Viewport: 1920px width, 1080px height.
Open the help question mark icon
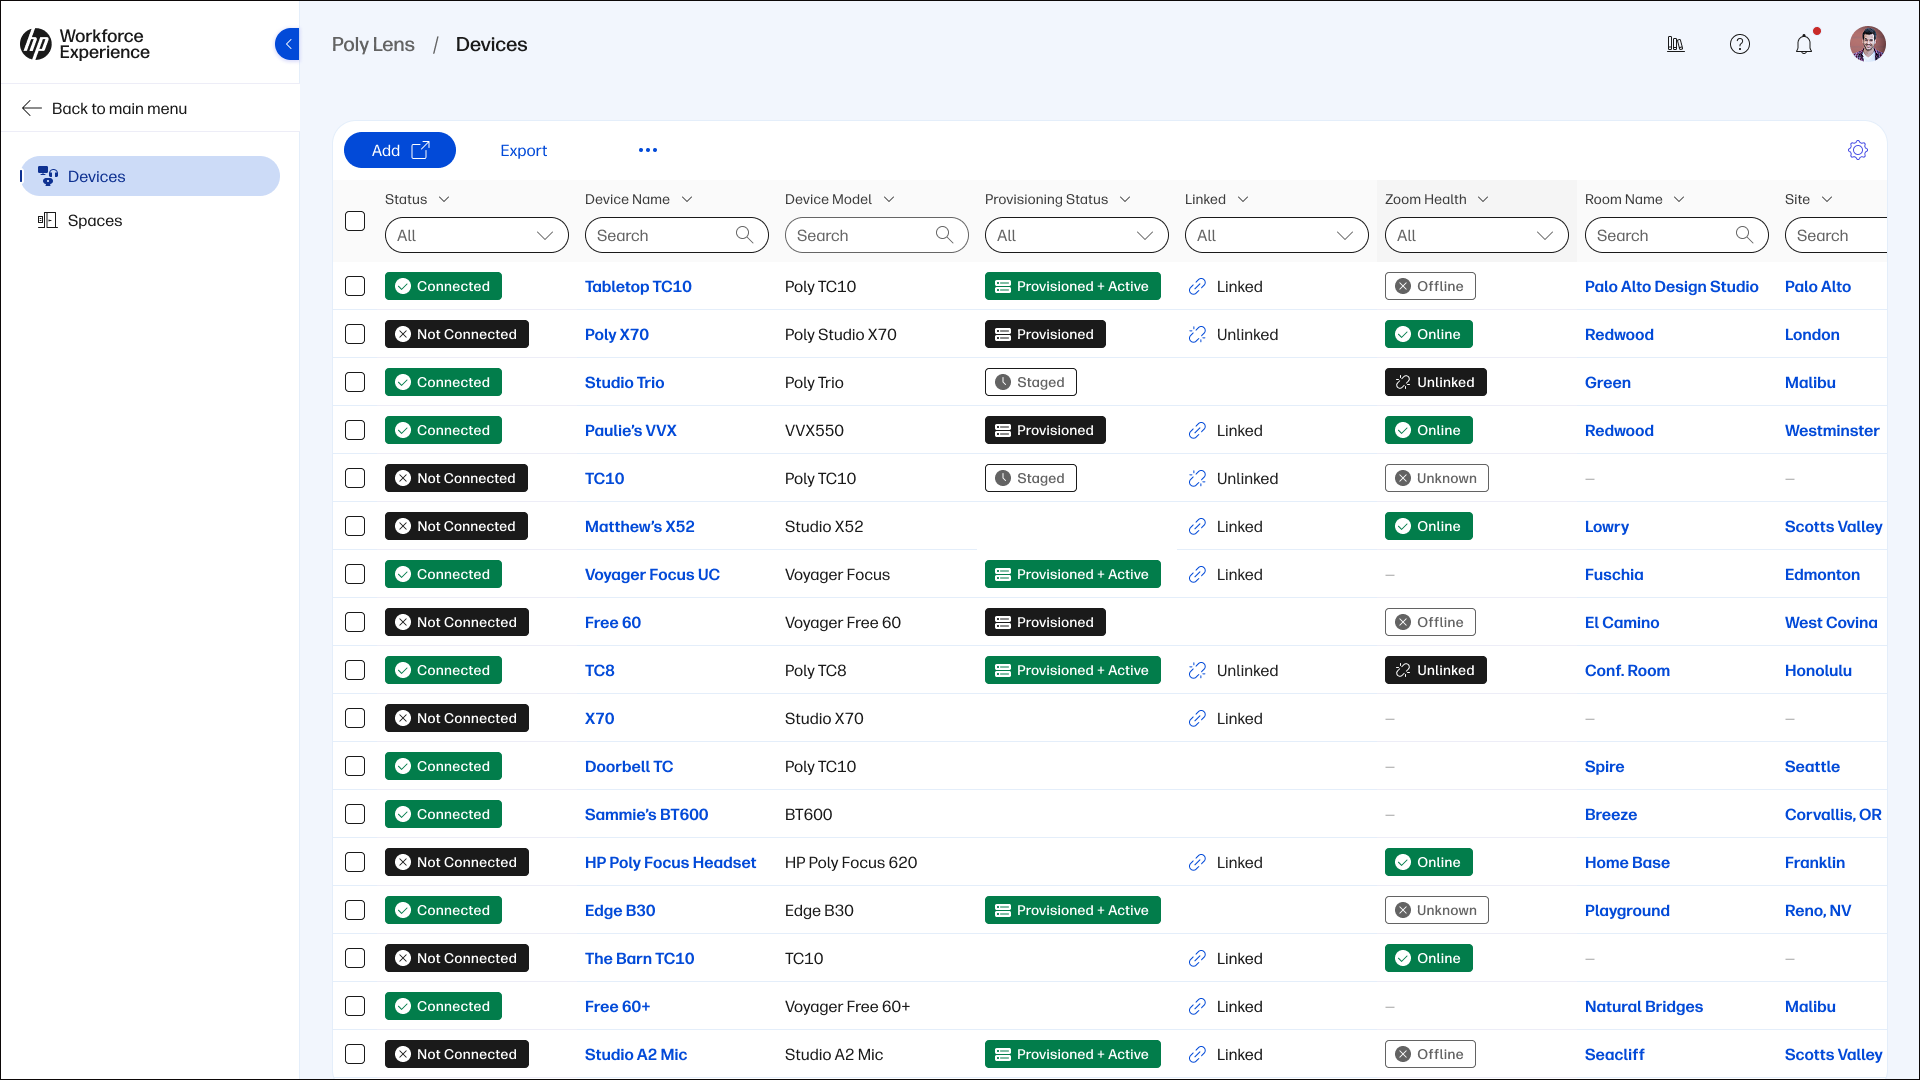click(x=1740, y=44)
